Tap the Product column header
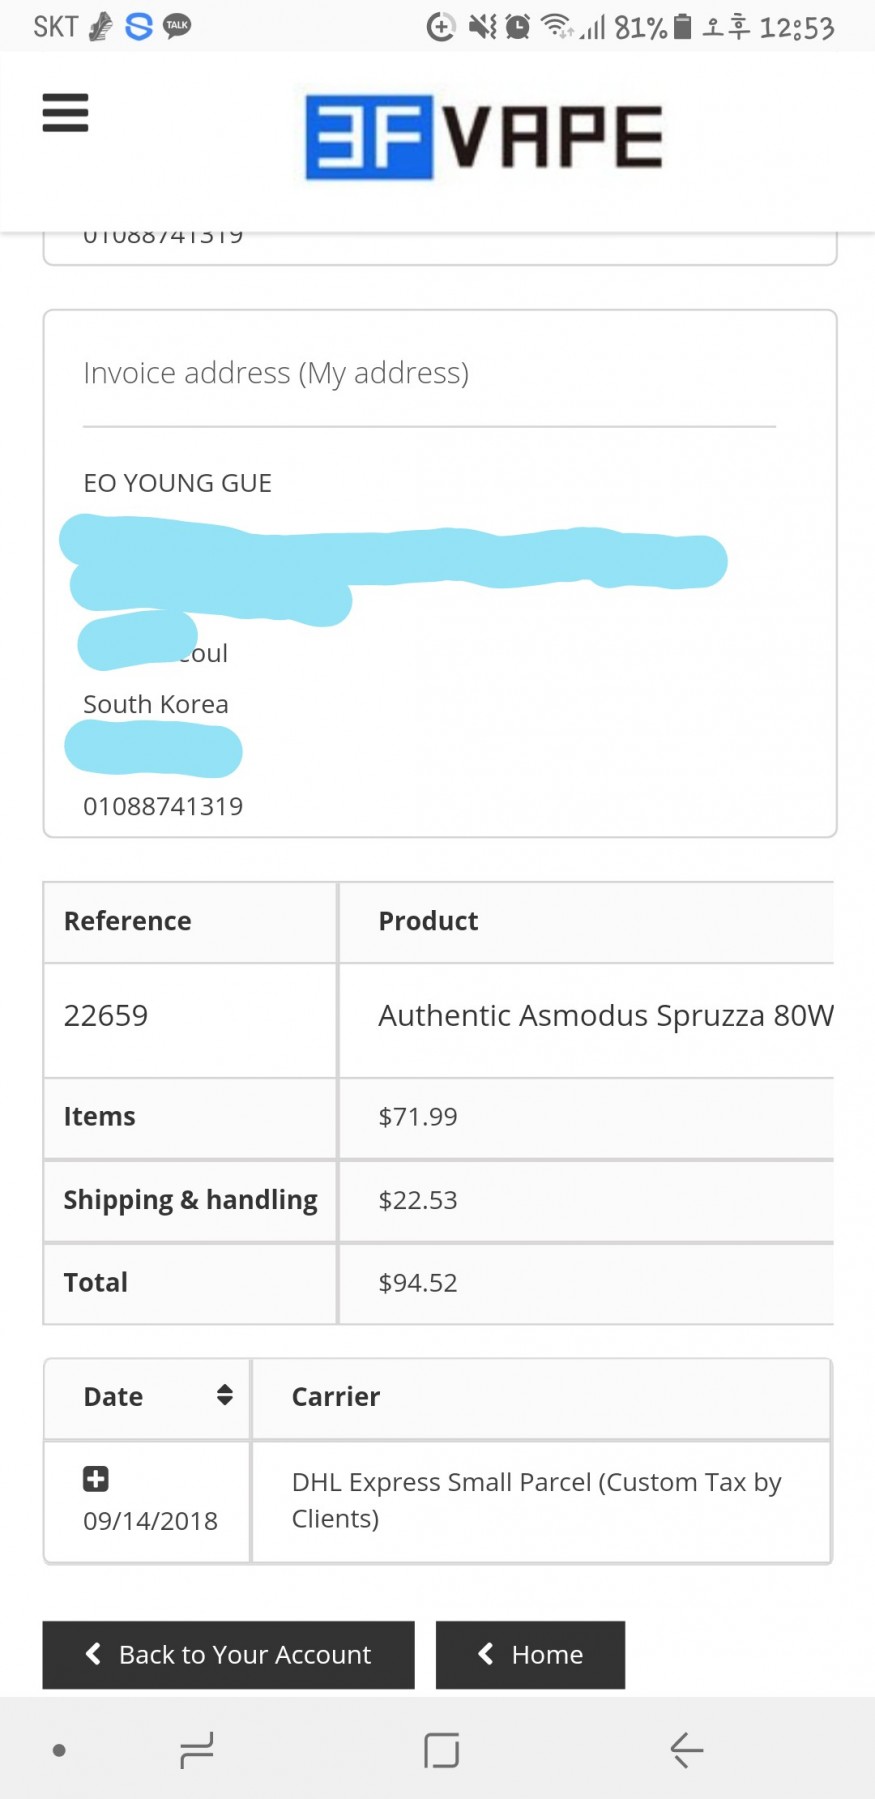 pyautogui.click(x=428, y=921)
